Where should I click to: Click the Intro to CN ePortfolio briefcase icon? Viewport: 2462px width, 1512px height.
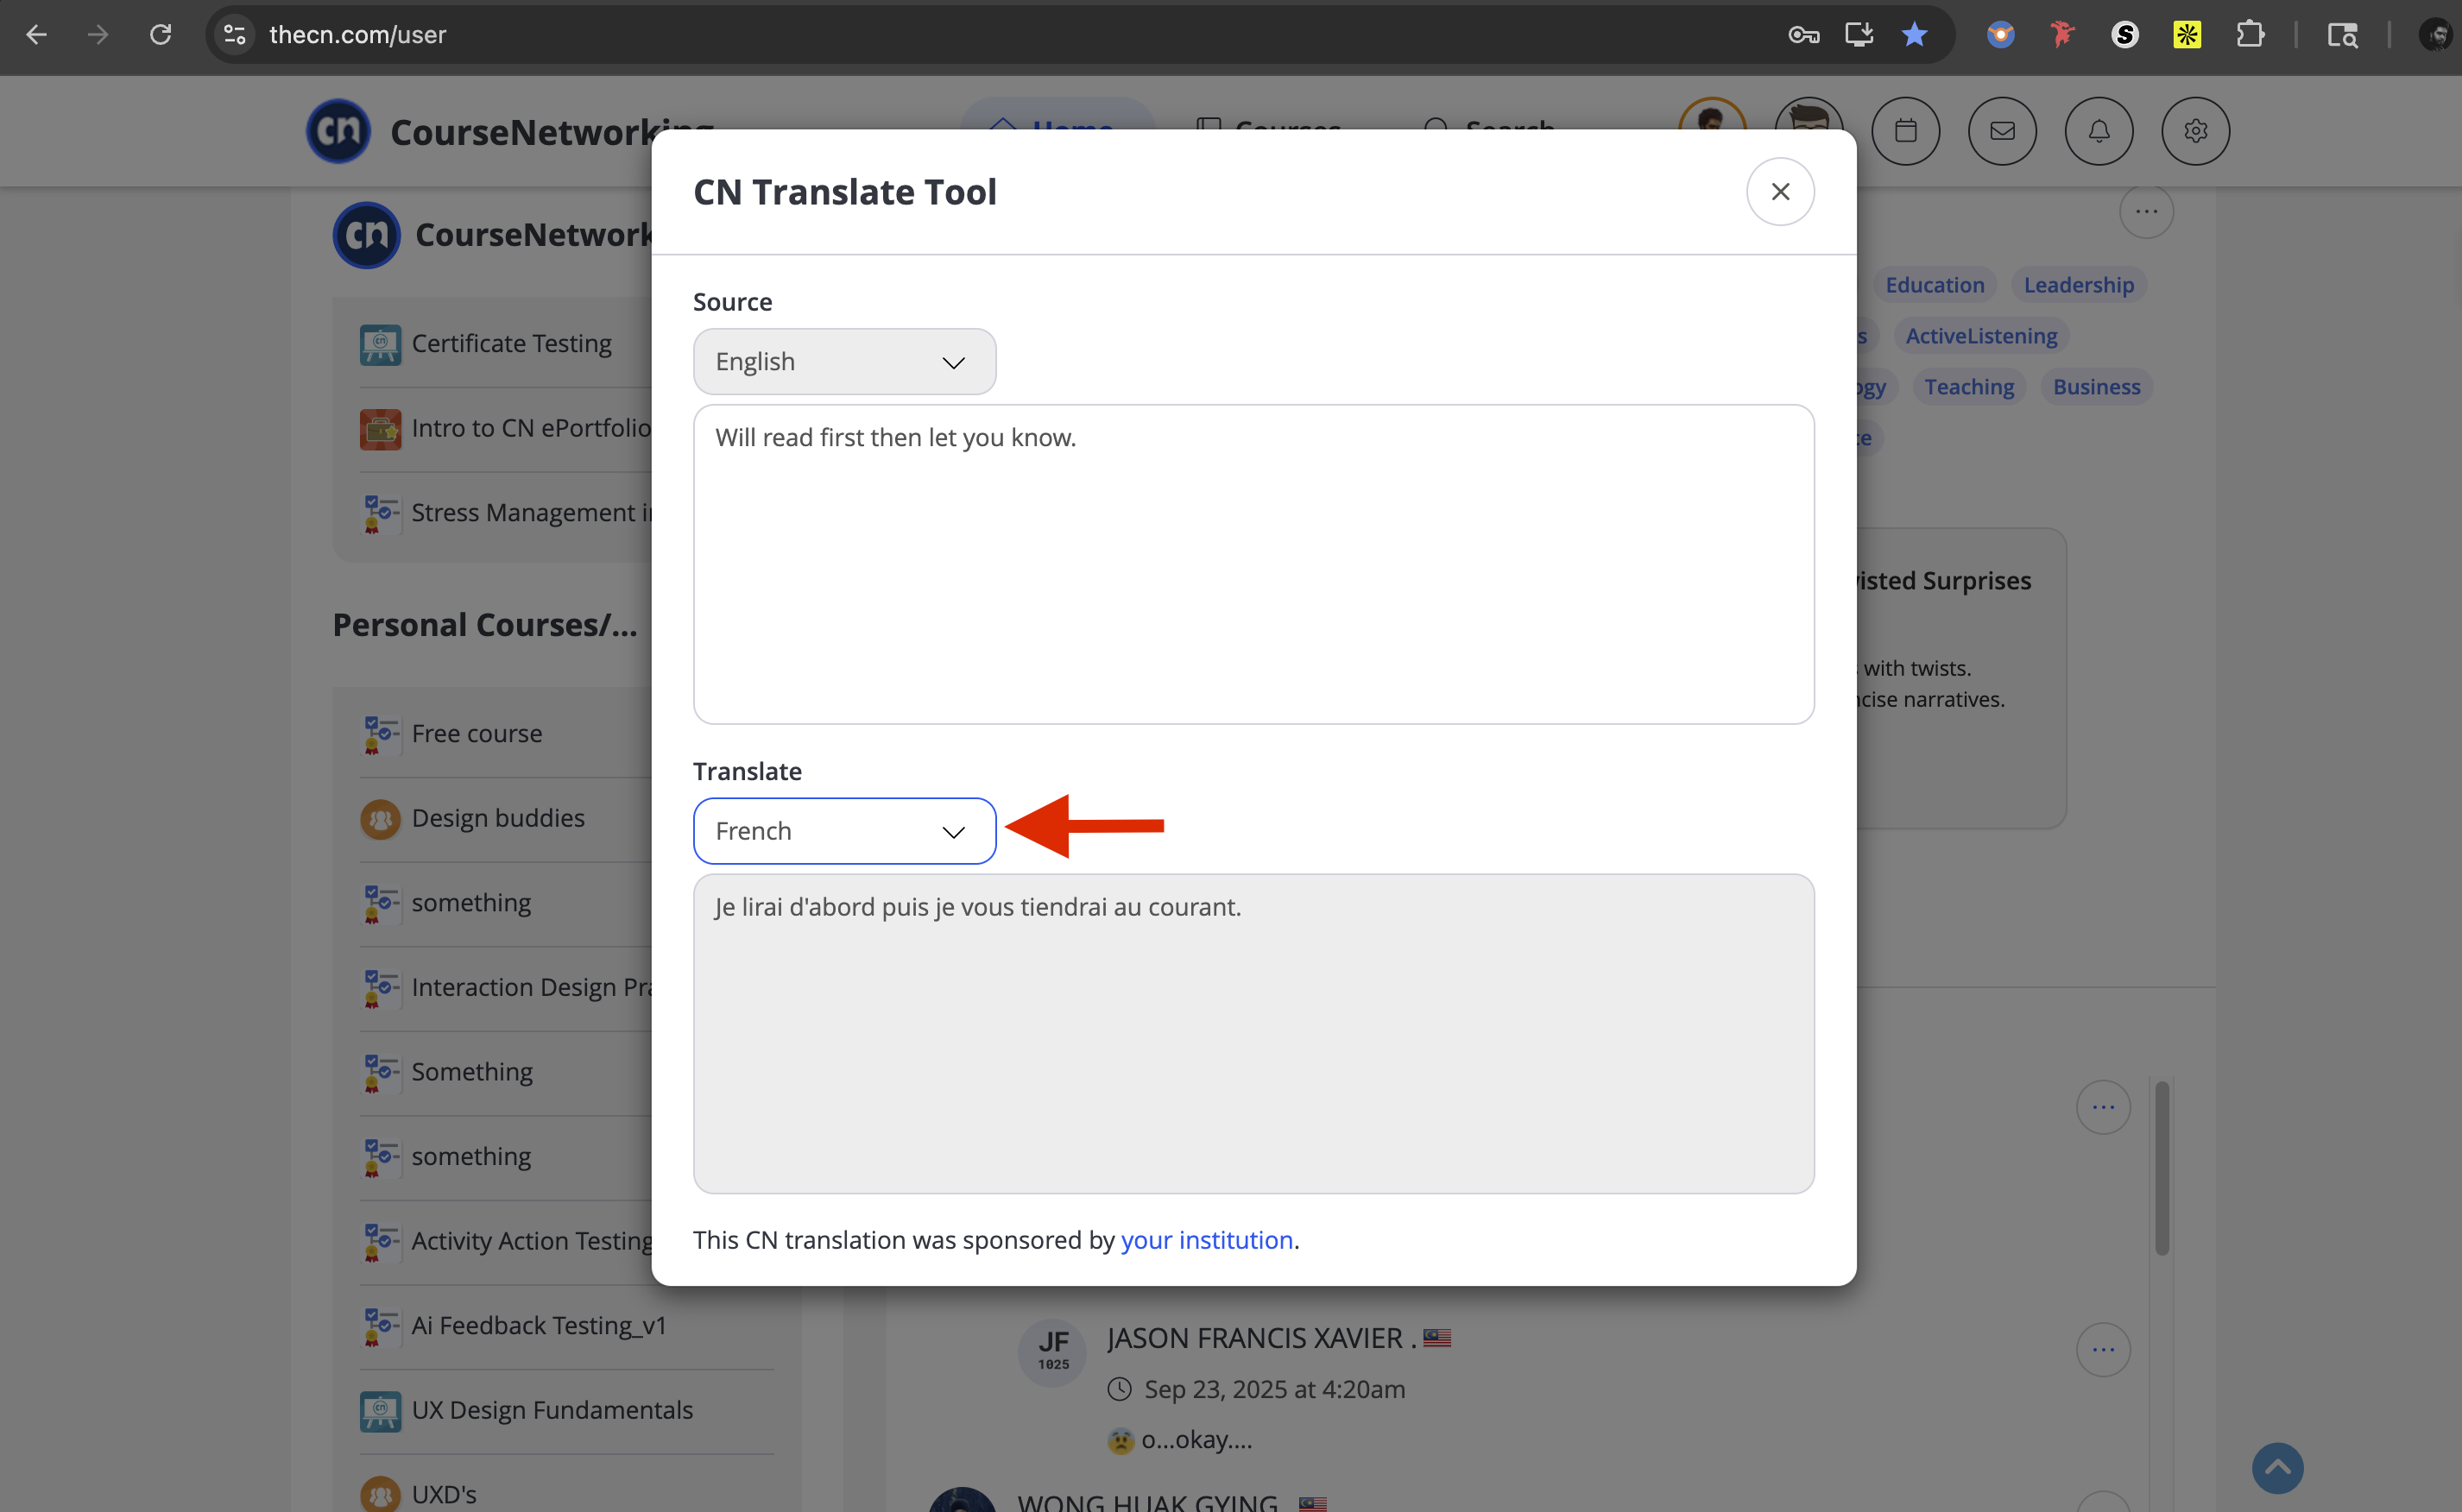[380, 429]
